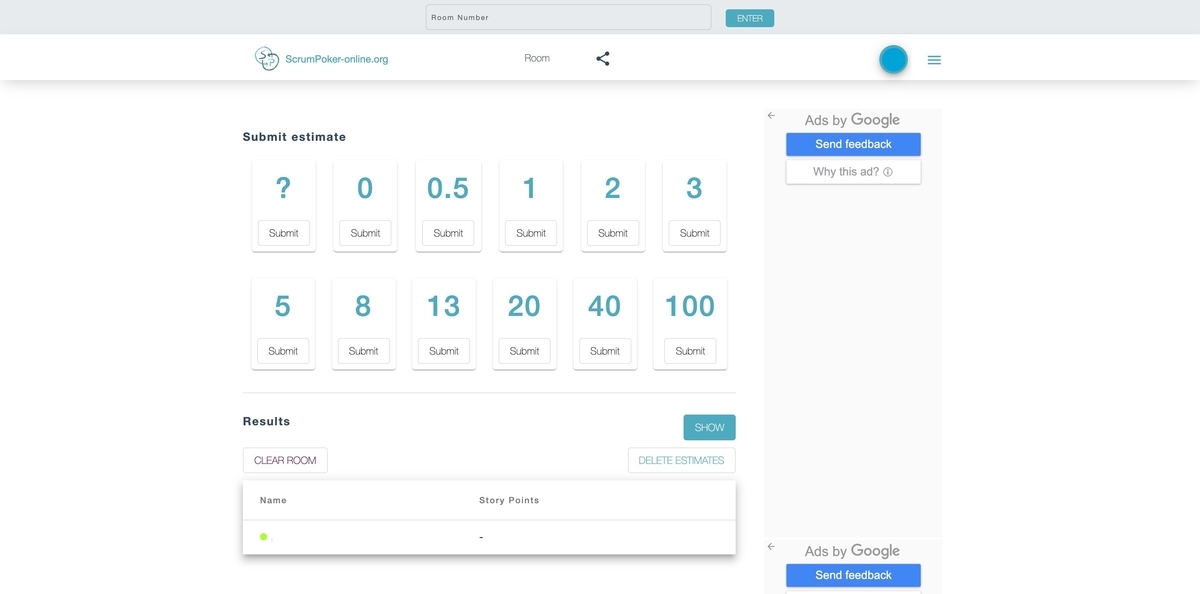
Task: Open the share icon next to Room
Action: coord(603,58)
